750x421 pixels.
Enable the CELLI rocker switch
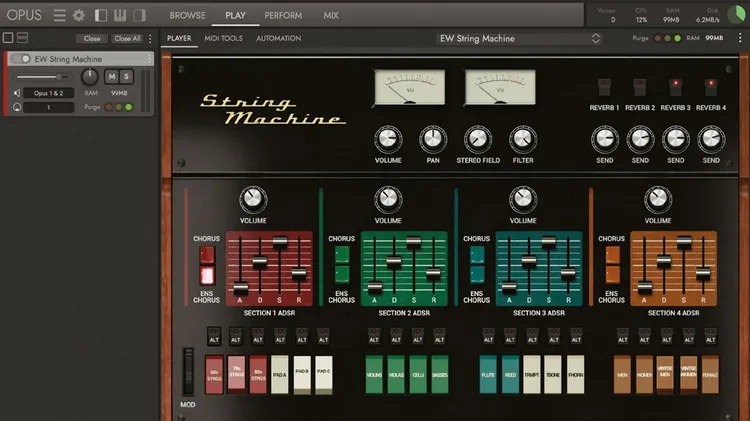tap(418, 375)
